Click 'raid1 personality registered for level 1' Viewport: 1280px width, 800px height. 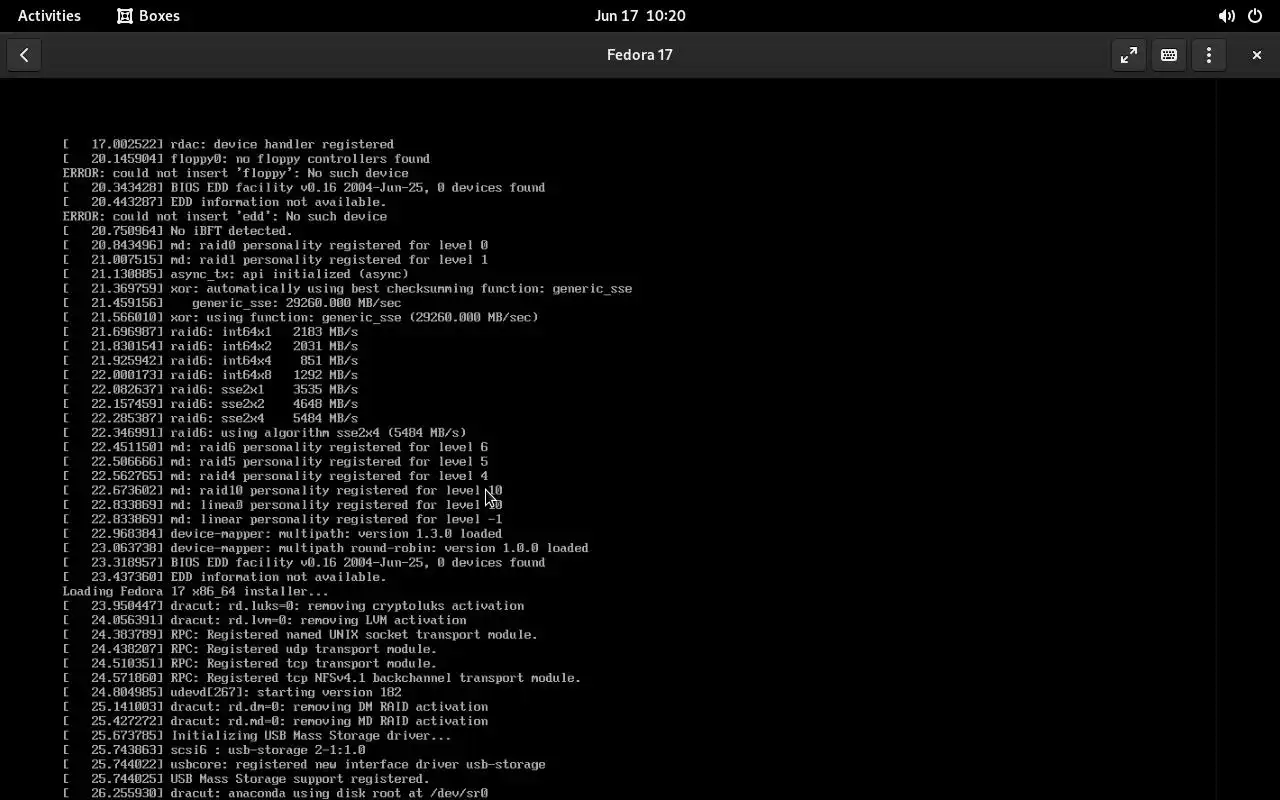point(275,259)
